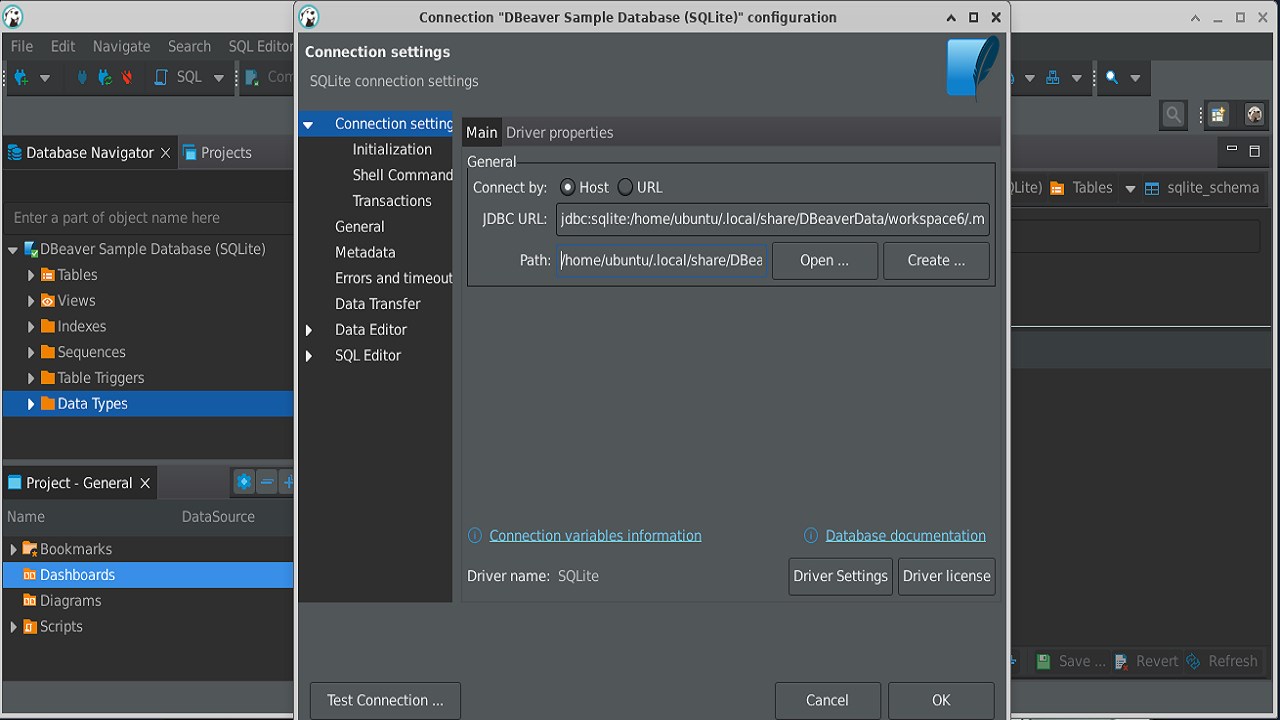
Task: Expand the SQL Editor settings node
Action: coord(308,356)
